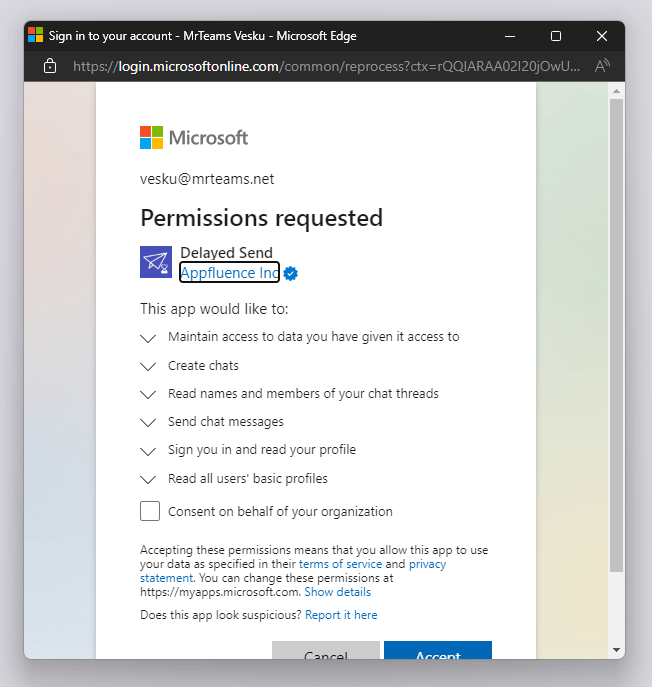652x687 pixels.
Task: Click the Report it here link
Action: (x=341, y=615)
